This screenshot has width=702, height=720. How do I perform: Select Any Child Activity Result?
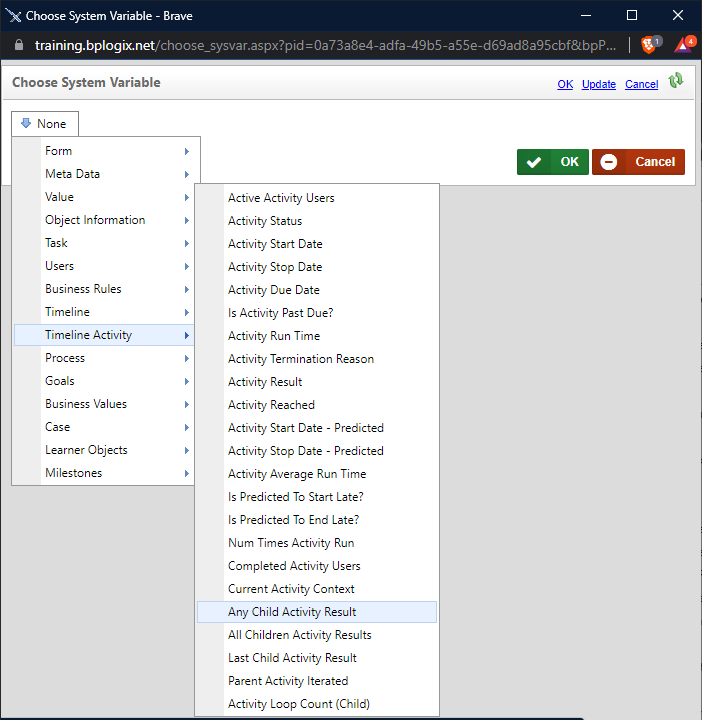317,612
